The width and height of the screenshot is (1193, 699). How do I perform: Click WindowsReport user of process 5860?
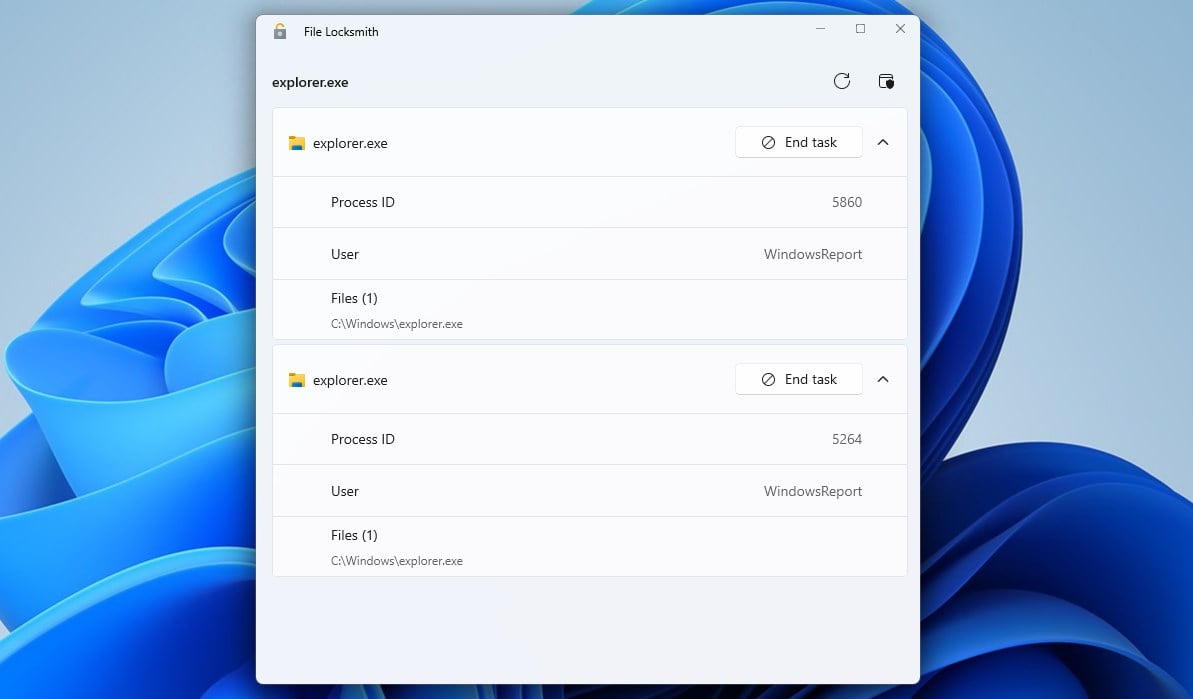pyautogui.click(x=813, y=254)
